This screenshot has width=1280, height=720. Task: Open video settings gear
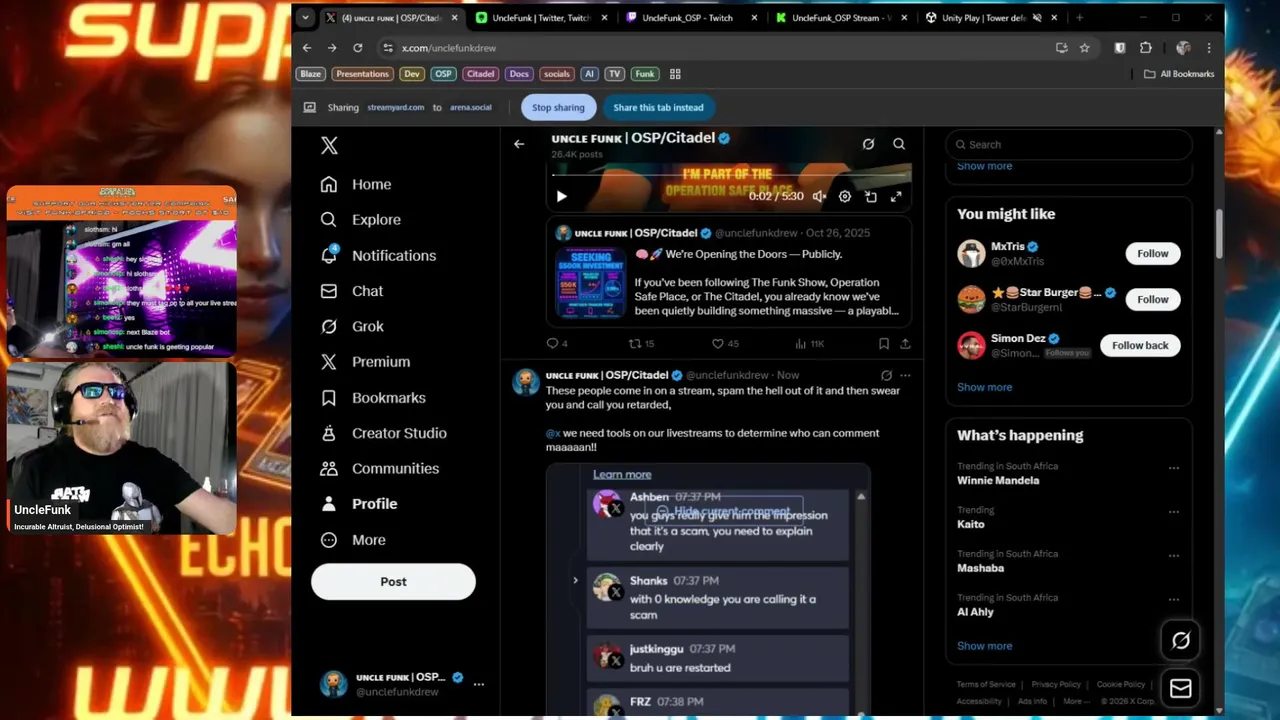(x=845, y=197)
